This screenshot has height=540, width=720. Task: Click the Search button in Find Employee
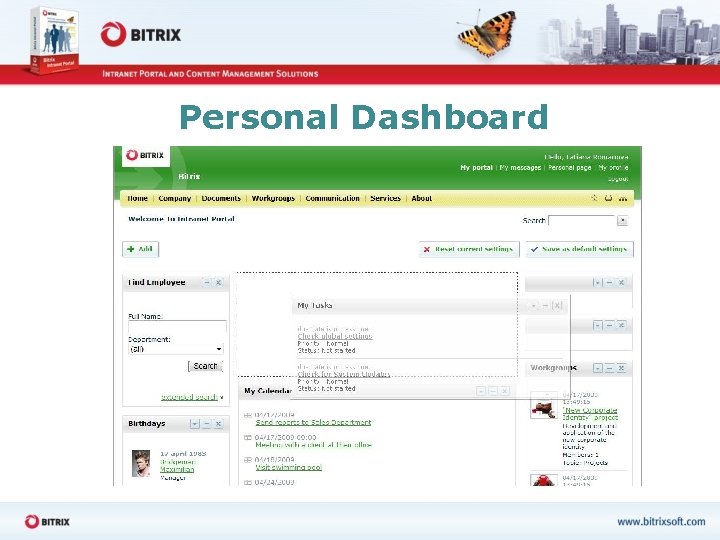pyautogui.click(x=205, y=366)
